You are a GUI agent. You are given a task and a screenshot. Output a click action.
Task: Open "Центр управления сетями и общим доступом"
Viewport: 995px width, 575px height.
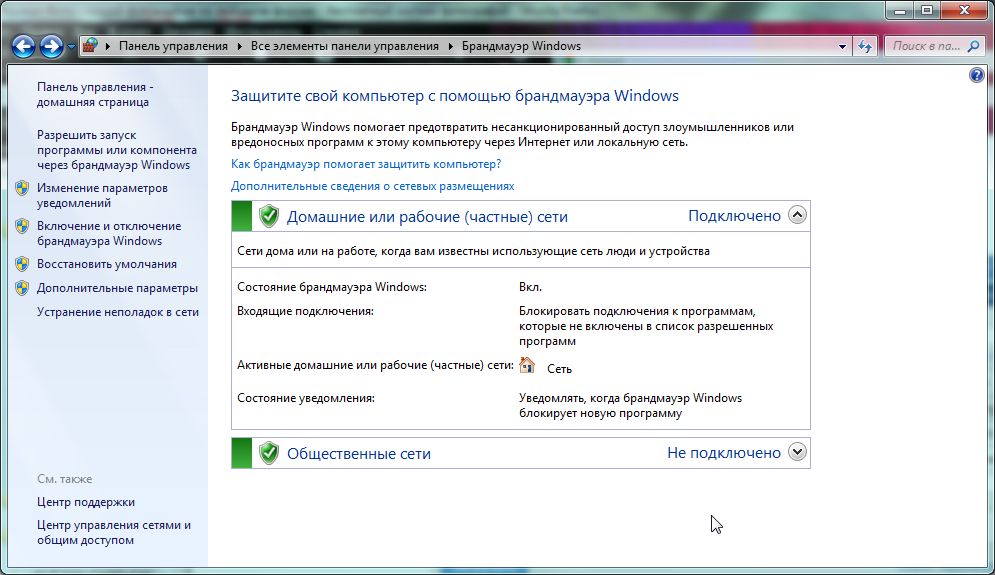click(114, 532)
